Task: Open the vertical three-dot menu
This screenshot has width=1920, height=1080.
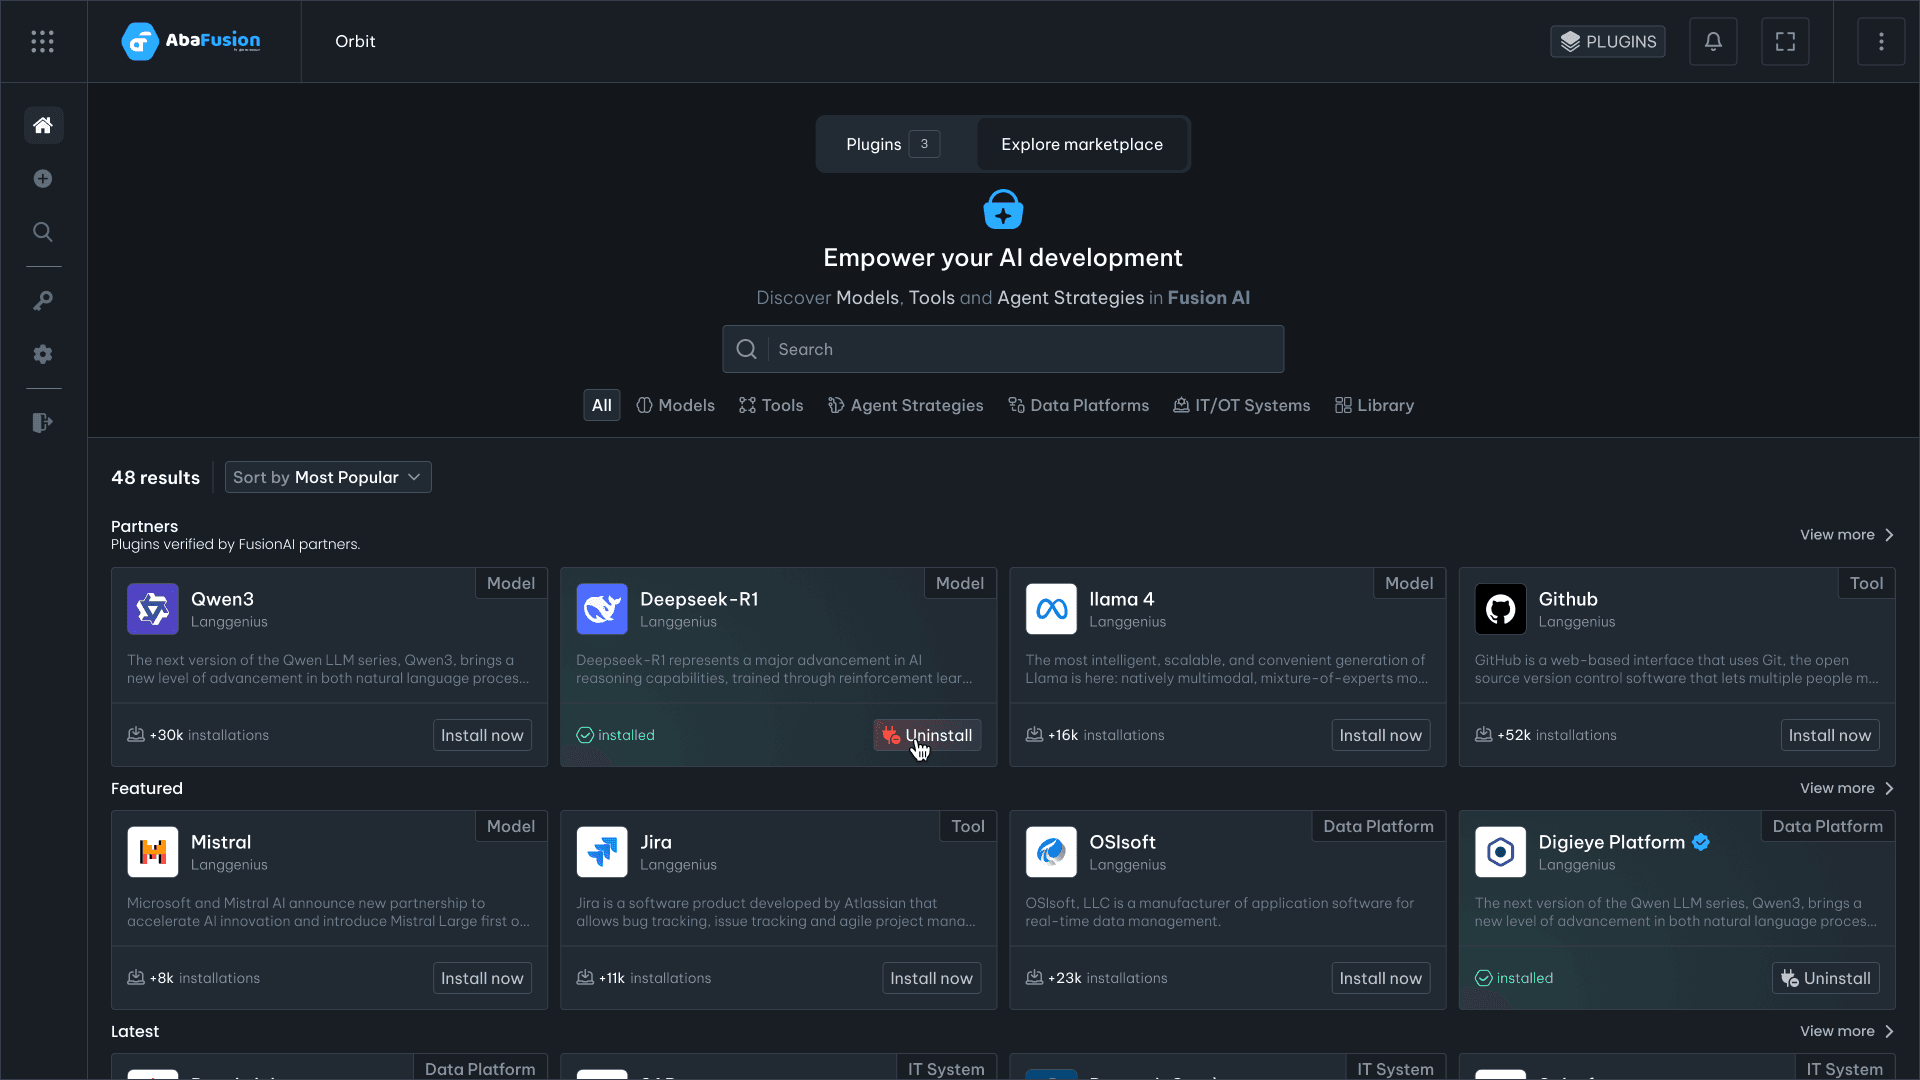Action: tap(1881, 41)
